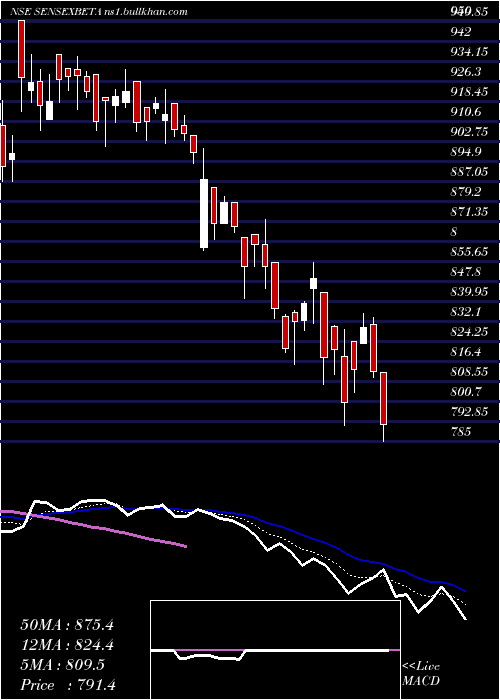500x700 pixels.
Task: Pick the 808.55 price level label
Action: [468, 372]
